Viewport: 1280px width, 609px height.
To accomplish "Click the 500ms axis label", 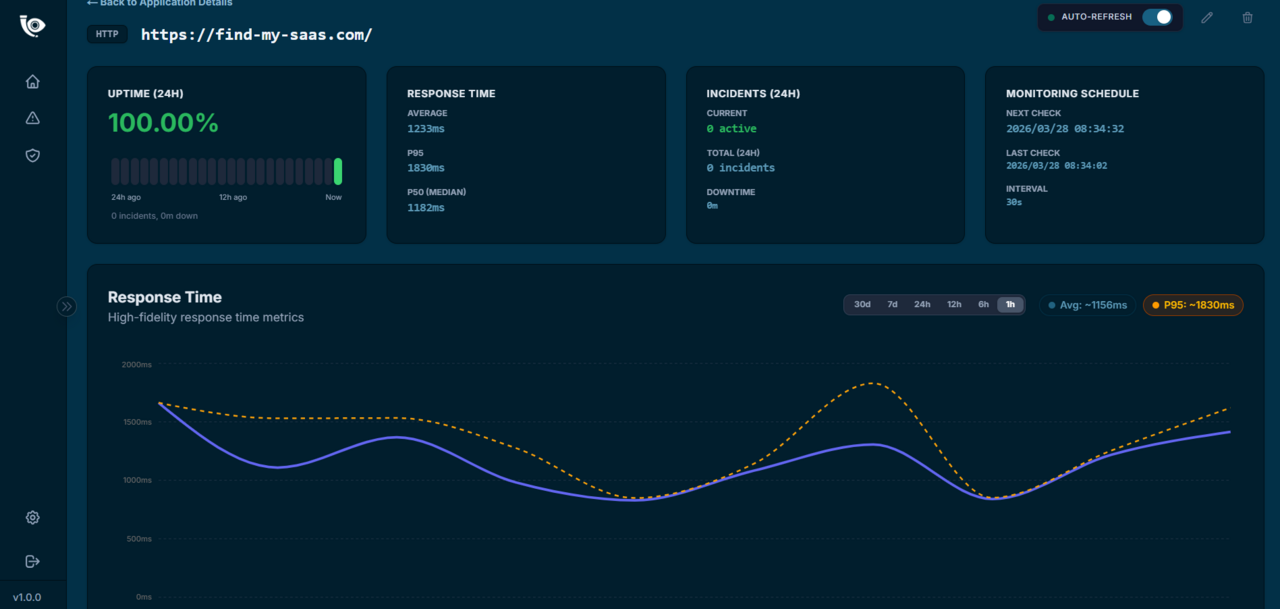I will pyautogui.click(x=138, y=539).
